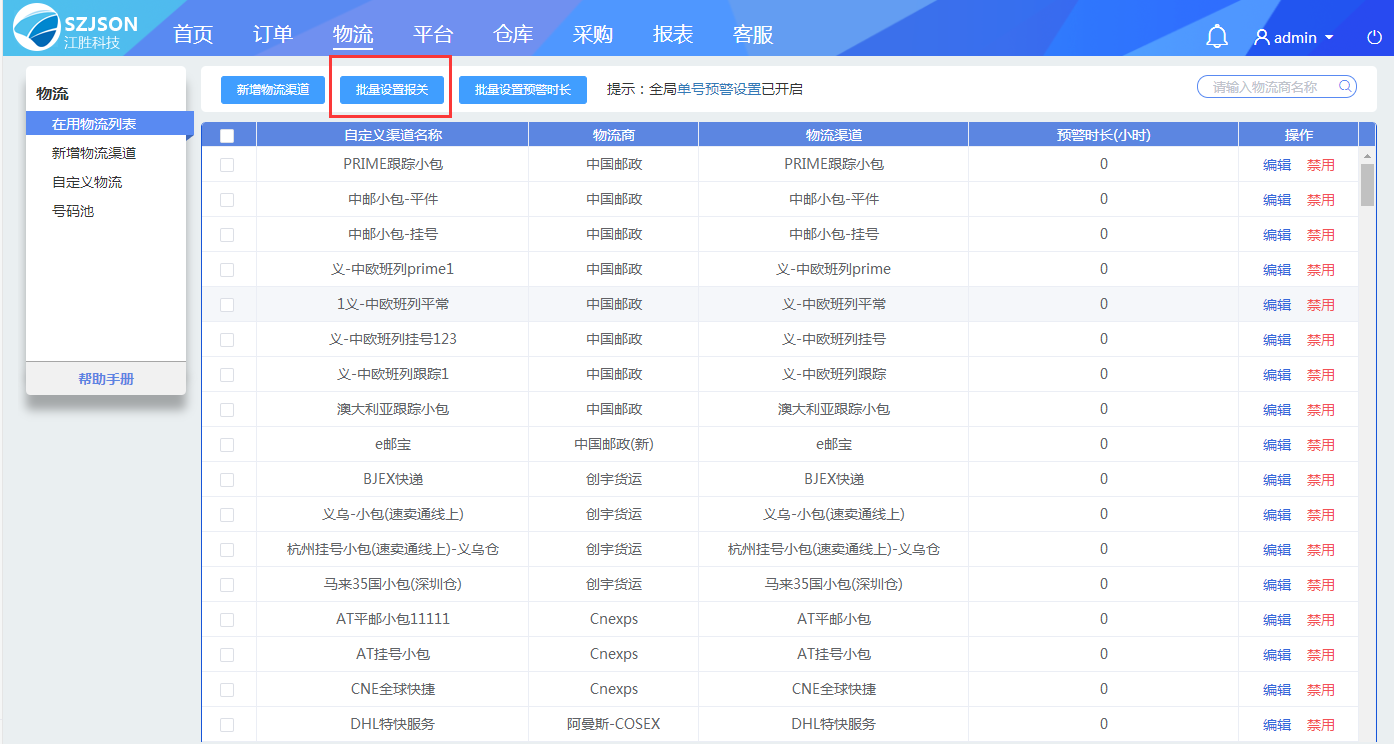
Task: Open the 仓库 top menu
Action: click(x=513, y=34)
